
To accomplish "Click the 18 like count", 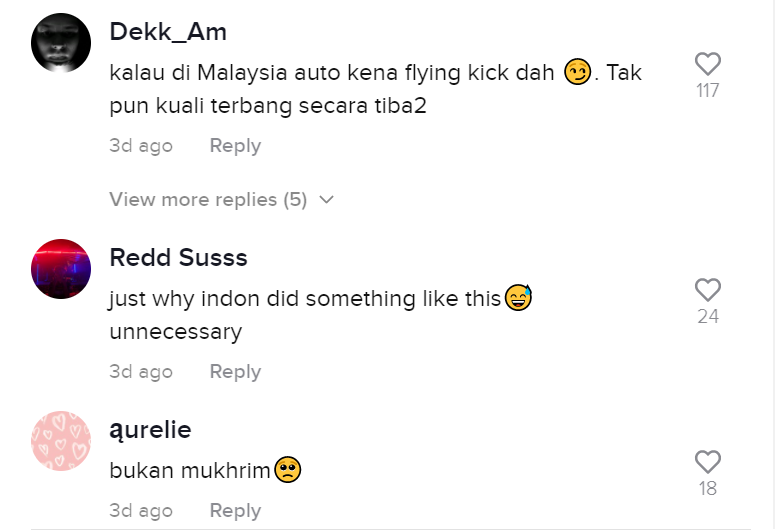I will coord(707,489).
